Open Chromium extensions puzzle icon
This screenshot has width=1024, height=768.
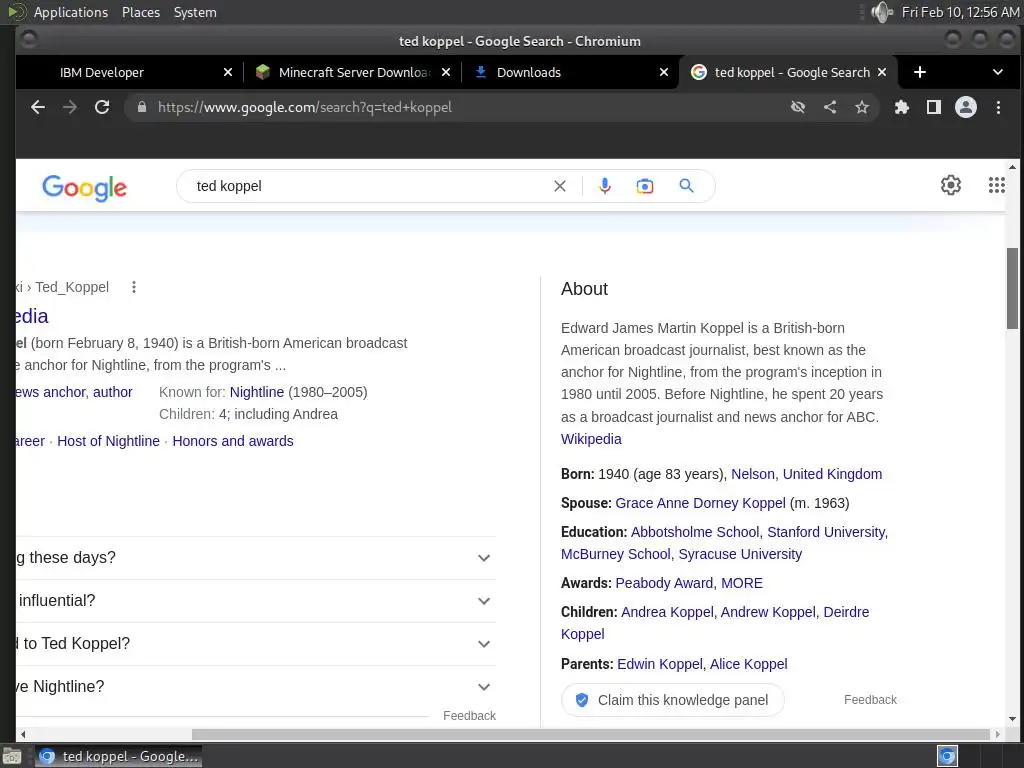point(902,107)
